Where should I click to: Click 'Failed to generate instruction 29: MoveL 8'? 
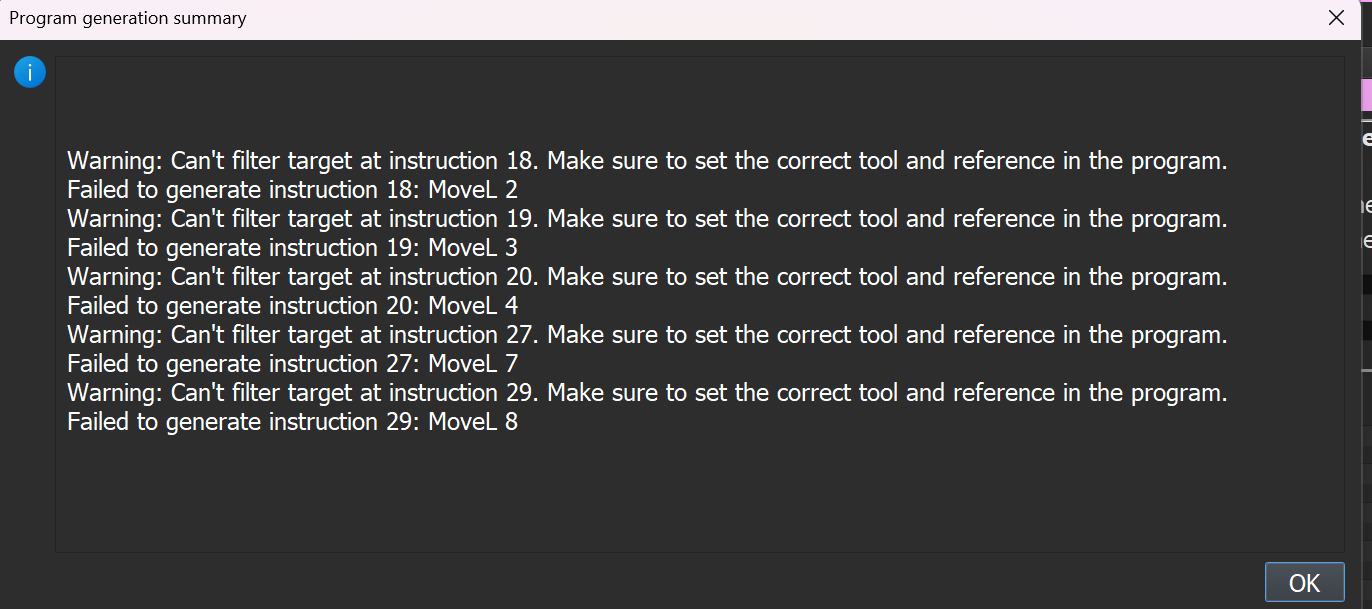[292, 422]
